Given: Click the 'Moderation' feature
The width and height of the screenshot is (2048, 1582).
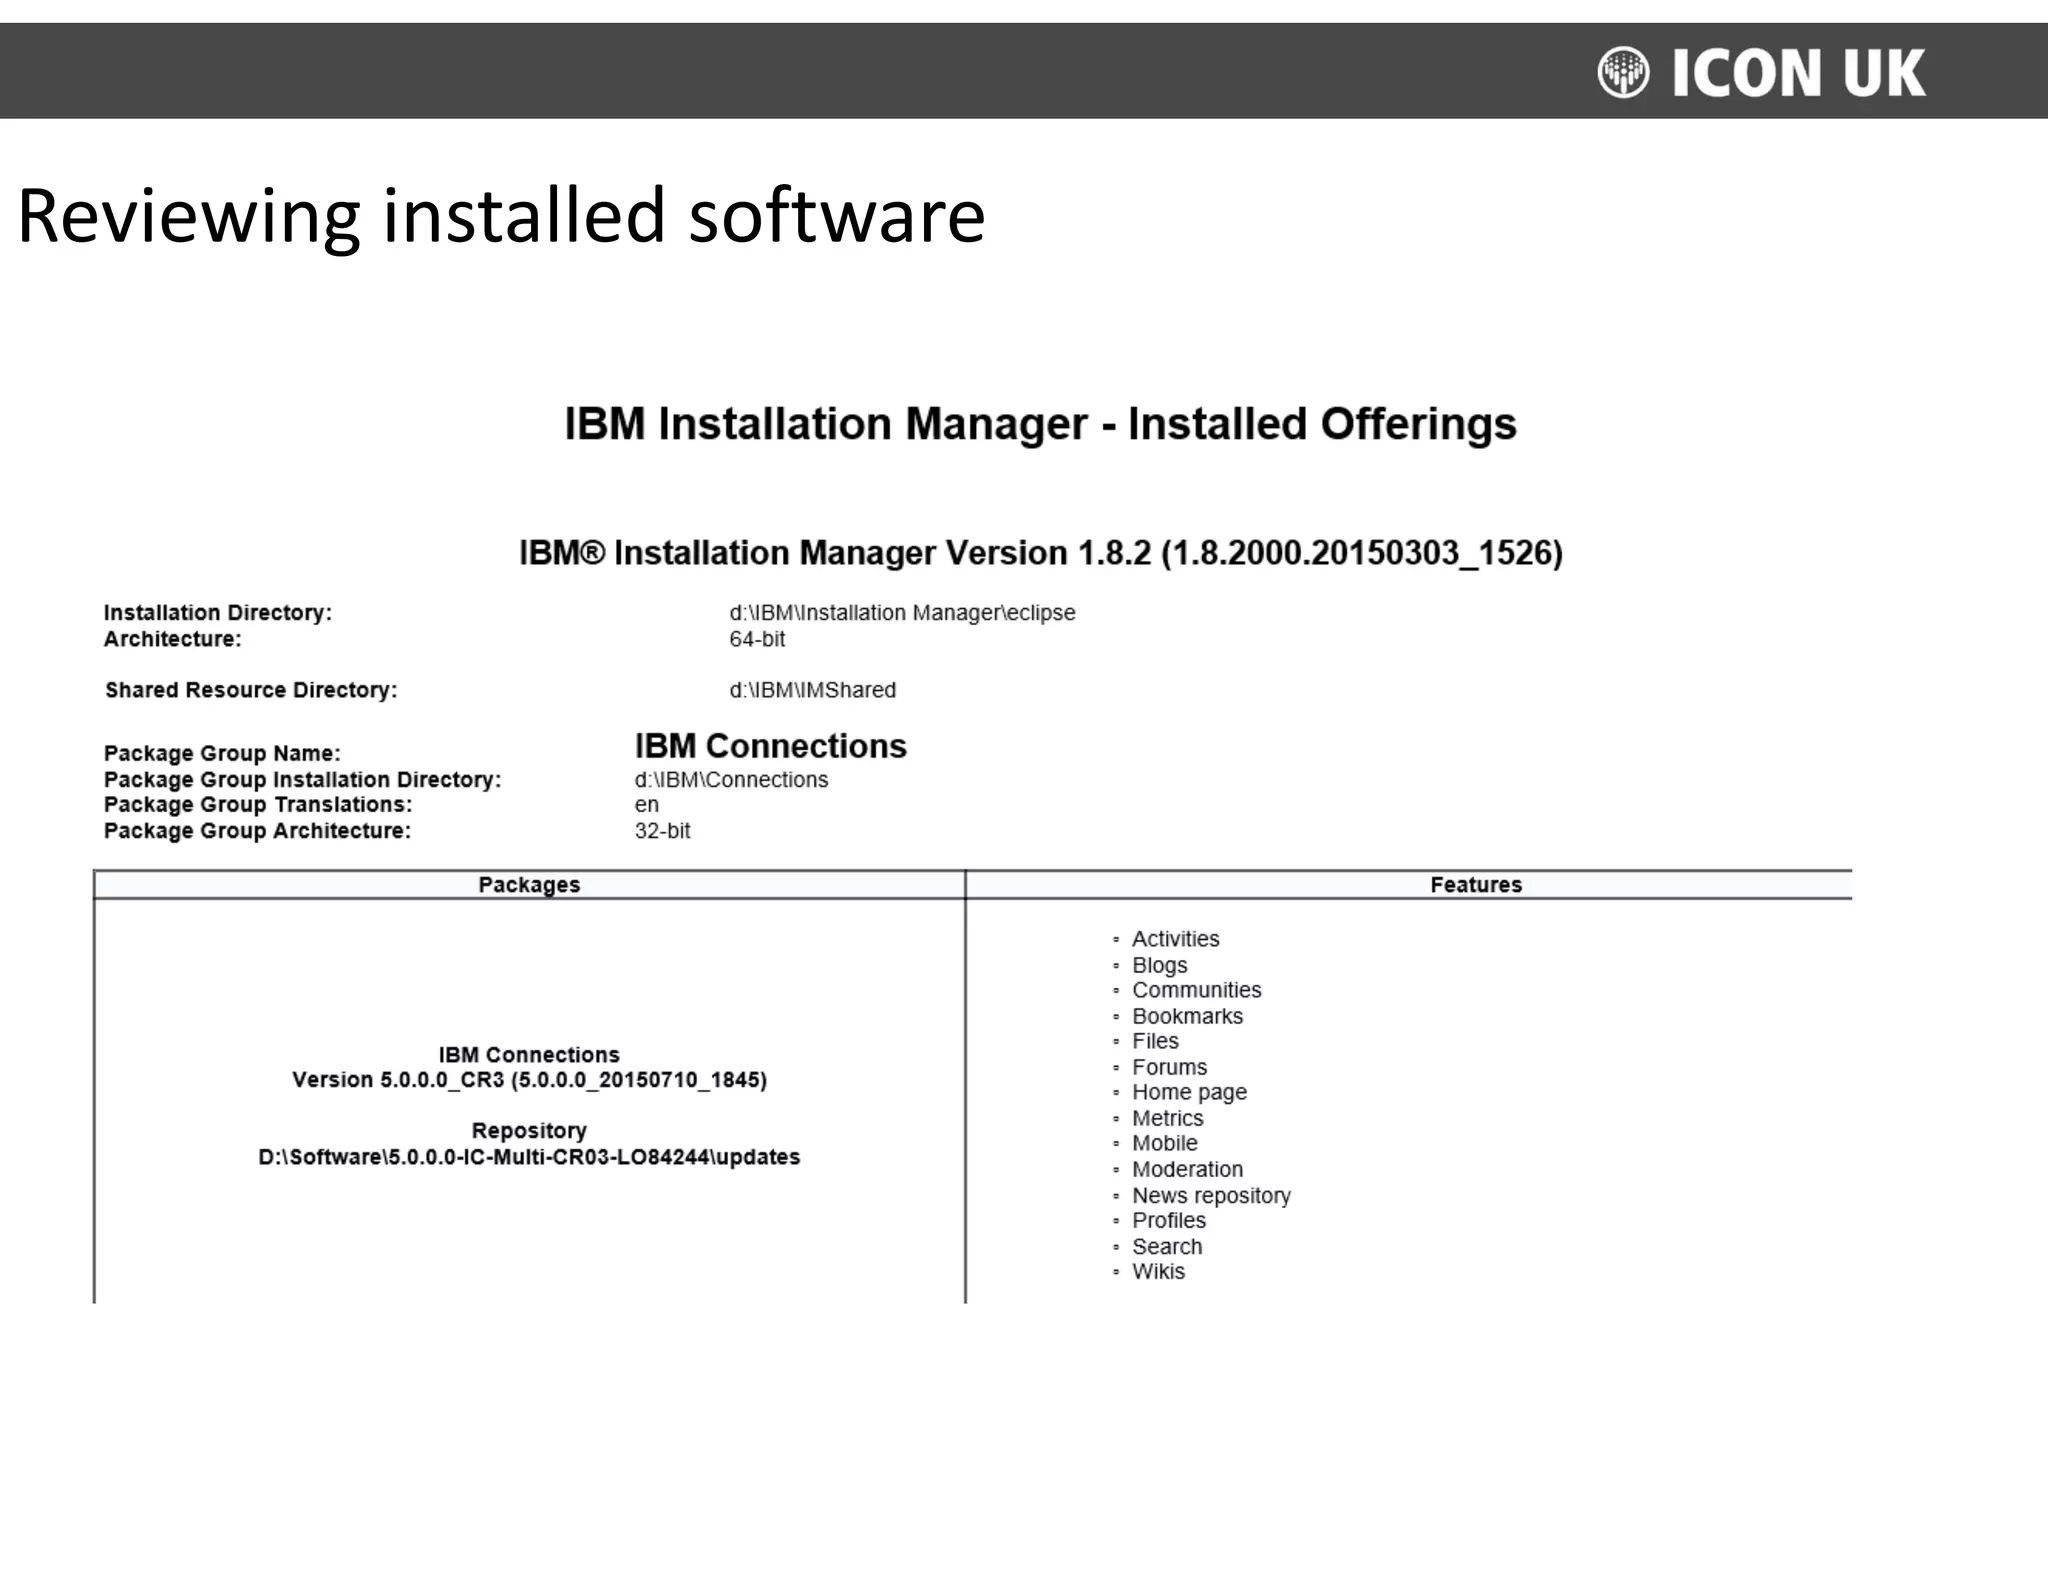Looking at the screenshot, I should click(1187, 1169).
